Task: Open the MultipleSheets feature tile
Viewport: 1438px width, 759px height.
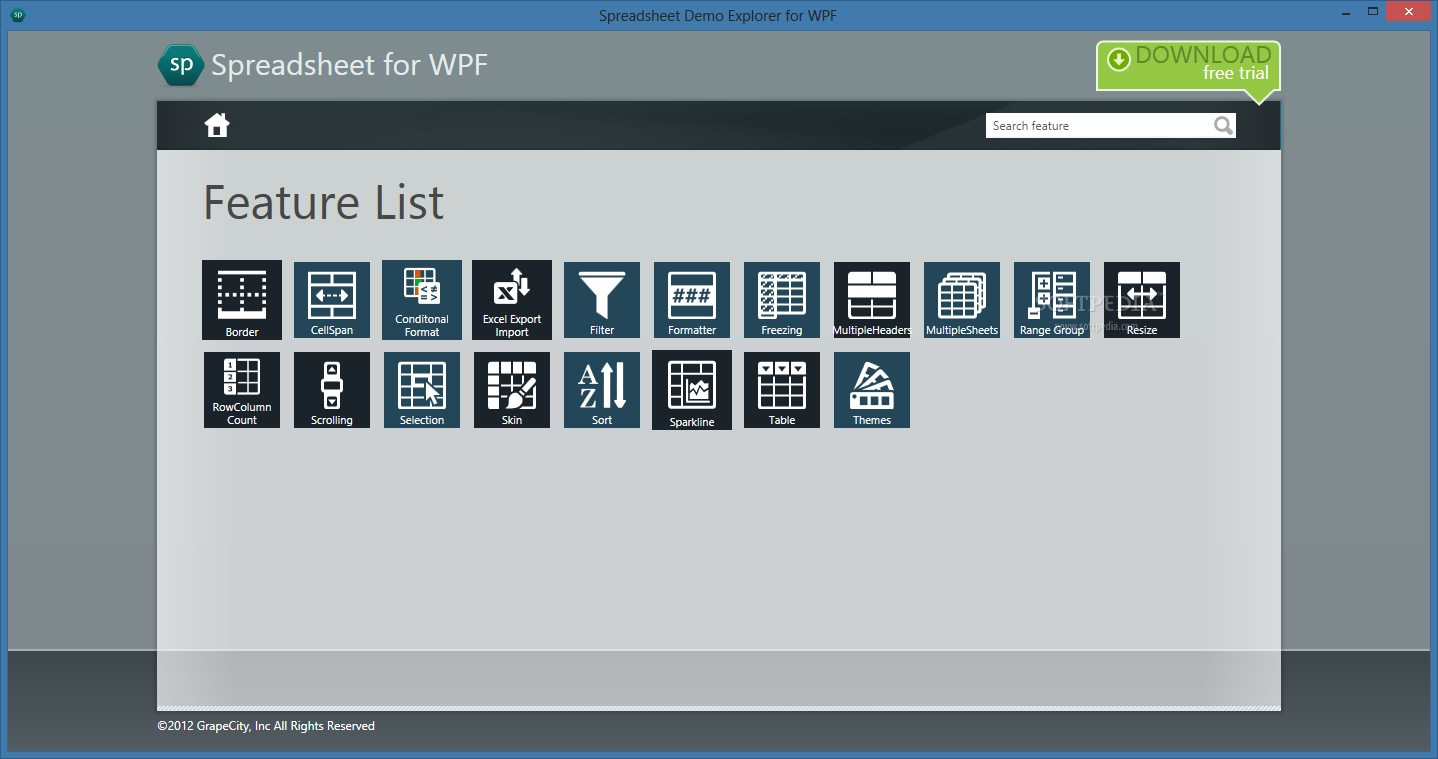Action: (x=962, y=300)
